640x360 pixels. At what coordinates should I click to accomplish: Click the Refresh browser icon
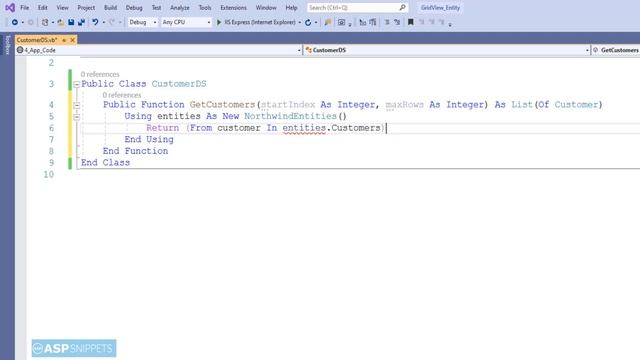(308, 22)
